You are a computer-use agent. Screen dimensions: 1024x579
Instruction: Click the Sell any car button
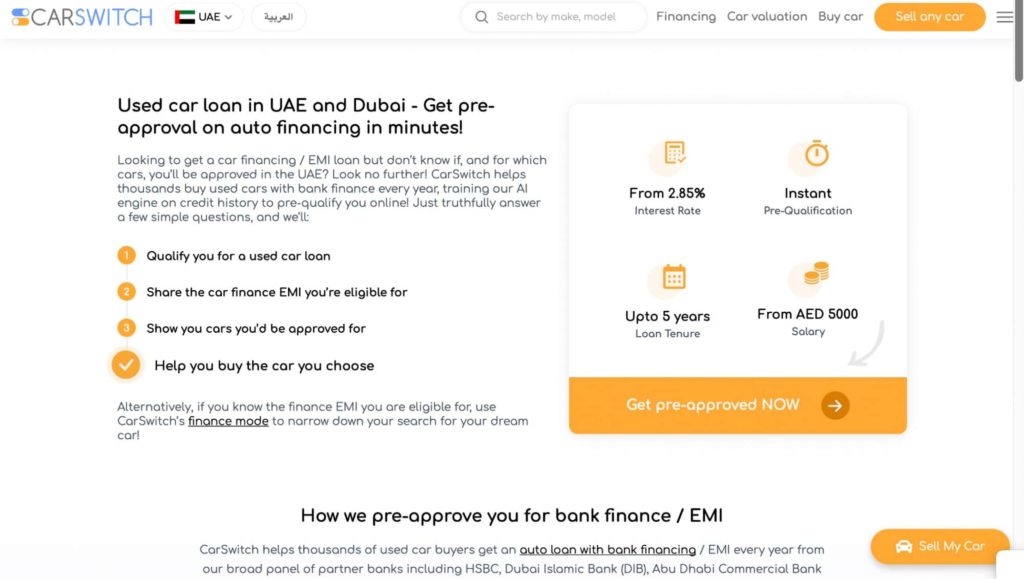pyautogui.click(x=929, y=17)
